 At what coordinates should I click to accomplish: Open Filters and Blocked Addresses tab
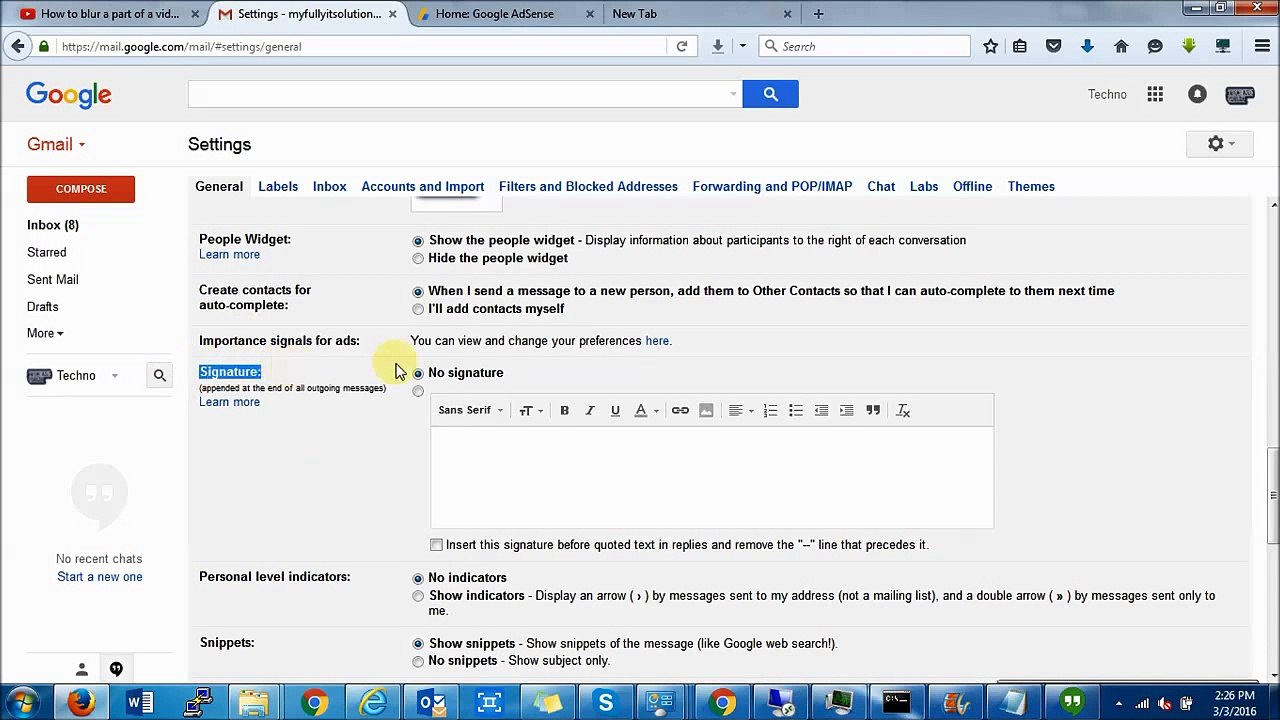click(588, 186)
